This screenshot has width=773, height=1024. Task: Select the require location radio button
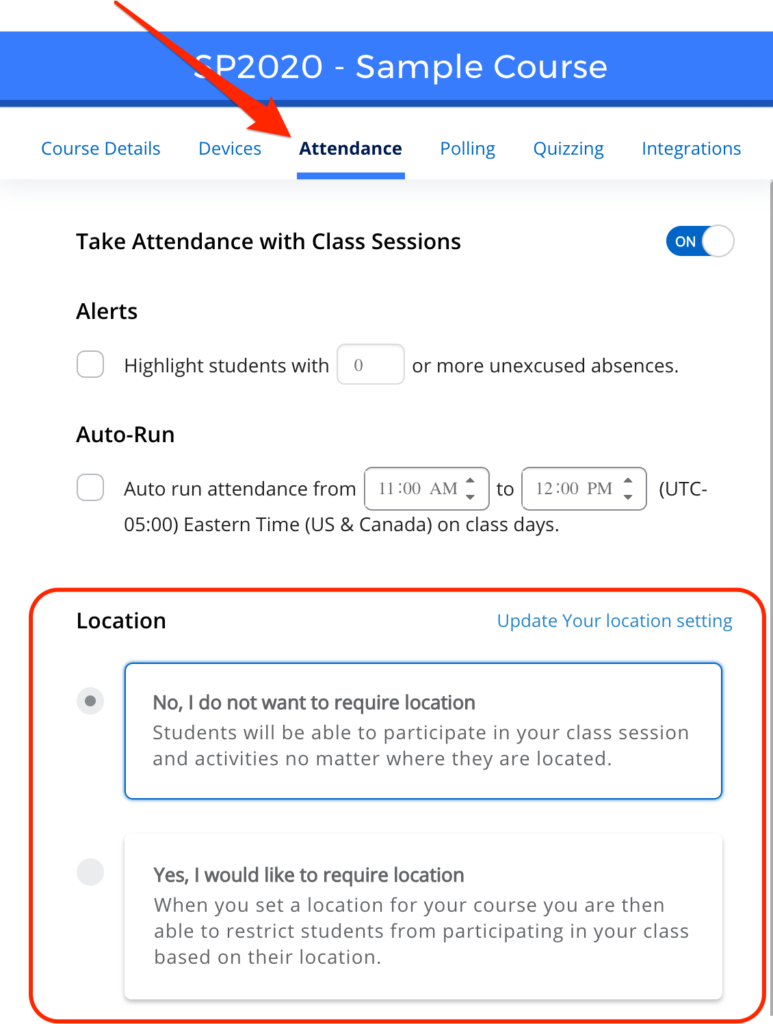pyautogui.click(x=91, y=873)
